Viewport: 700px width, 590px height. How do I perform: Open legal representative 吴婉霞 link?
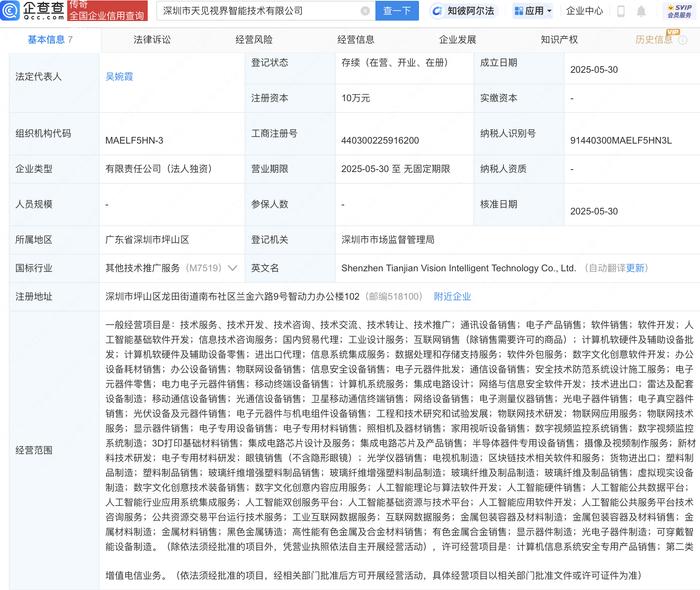click(119, 77)
